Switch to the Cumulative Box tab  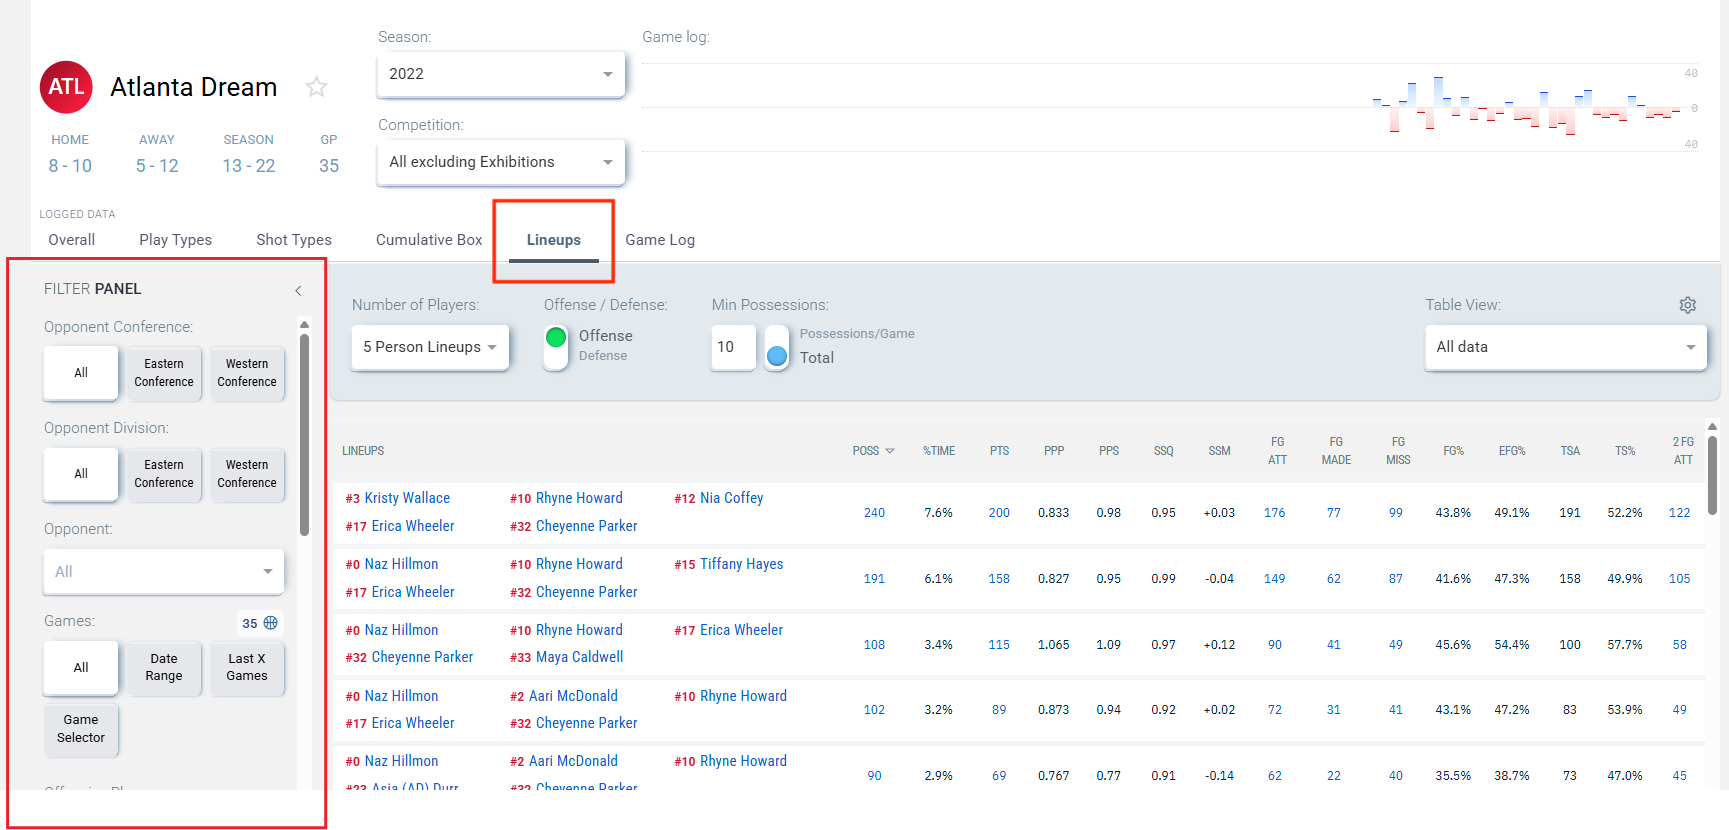[x=429, y=240]
